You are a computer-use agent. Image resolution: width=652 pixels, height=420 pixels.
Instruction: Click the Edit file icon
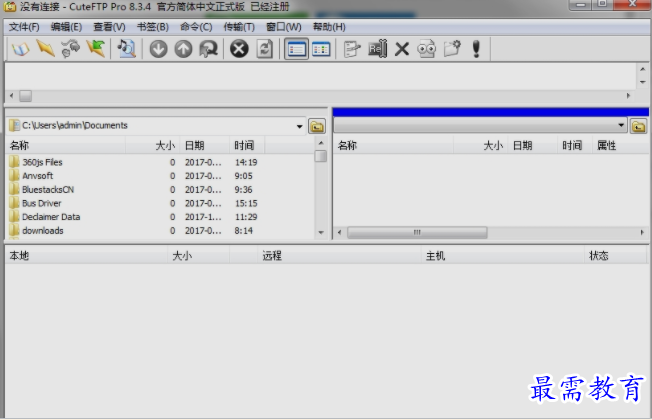tap(352, 49)
